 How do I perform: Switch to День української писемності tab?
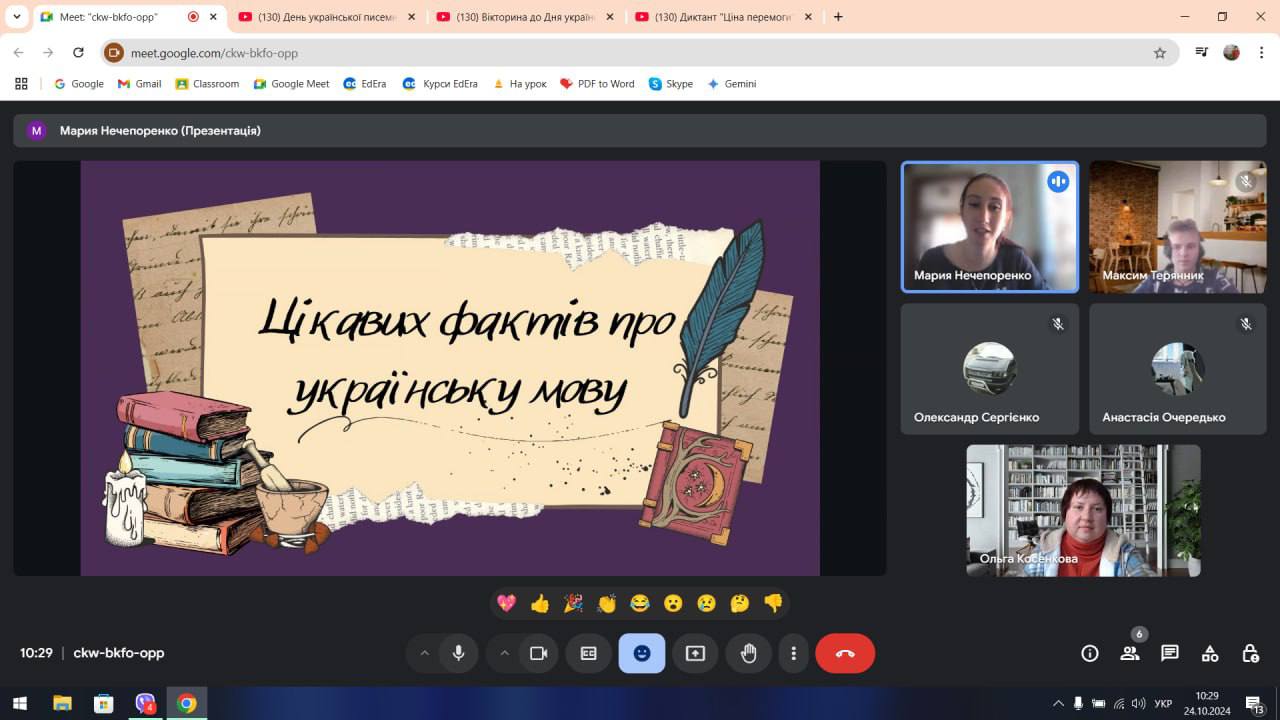tap(318, 17)
